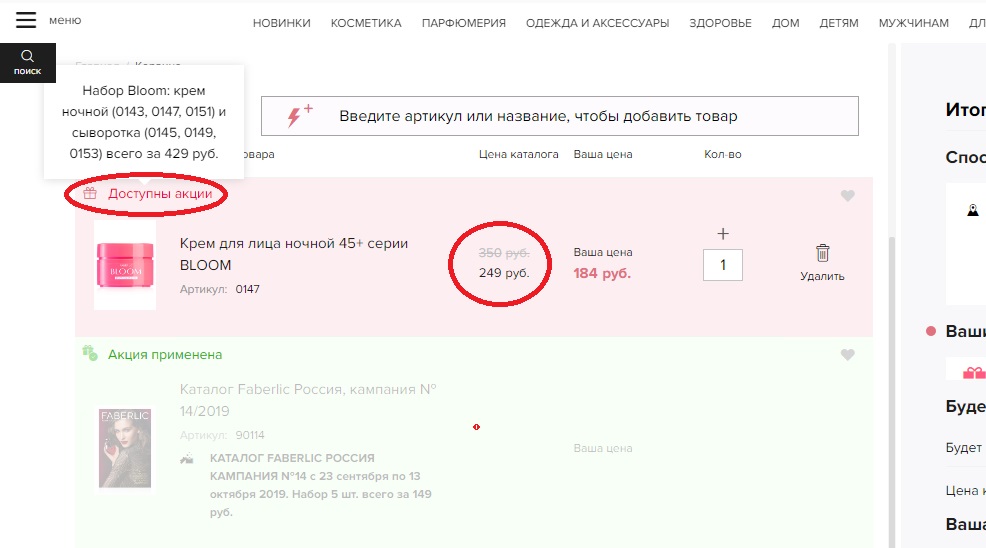Click icon beside catalog campaign description

tap(187, 459)
